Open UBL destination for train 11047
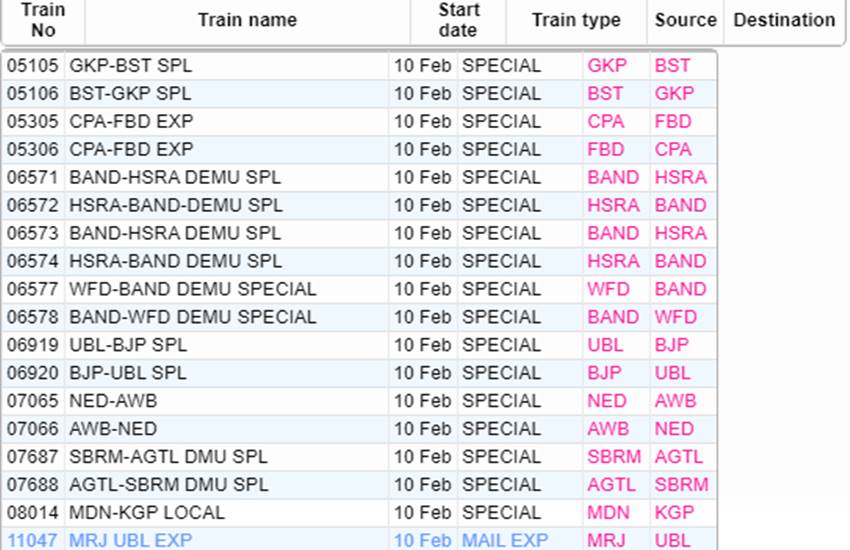The width and height of the screenshot is (850, 550). (672, 540)
